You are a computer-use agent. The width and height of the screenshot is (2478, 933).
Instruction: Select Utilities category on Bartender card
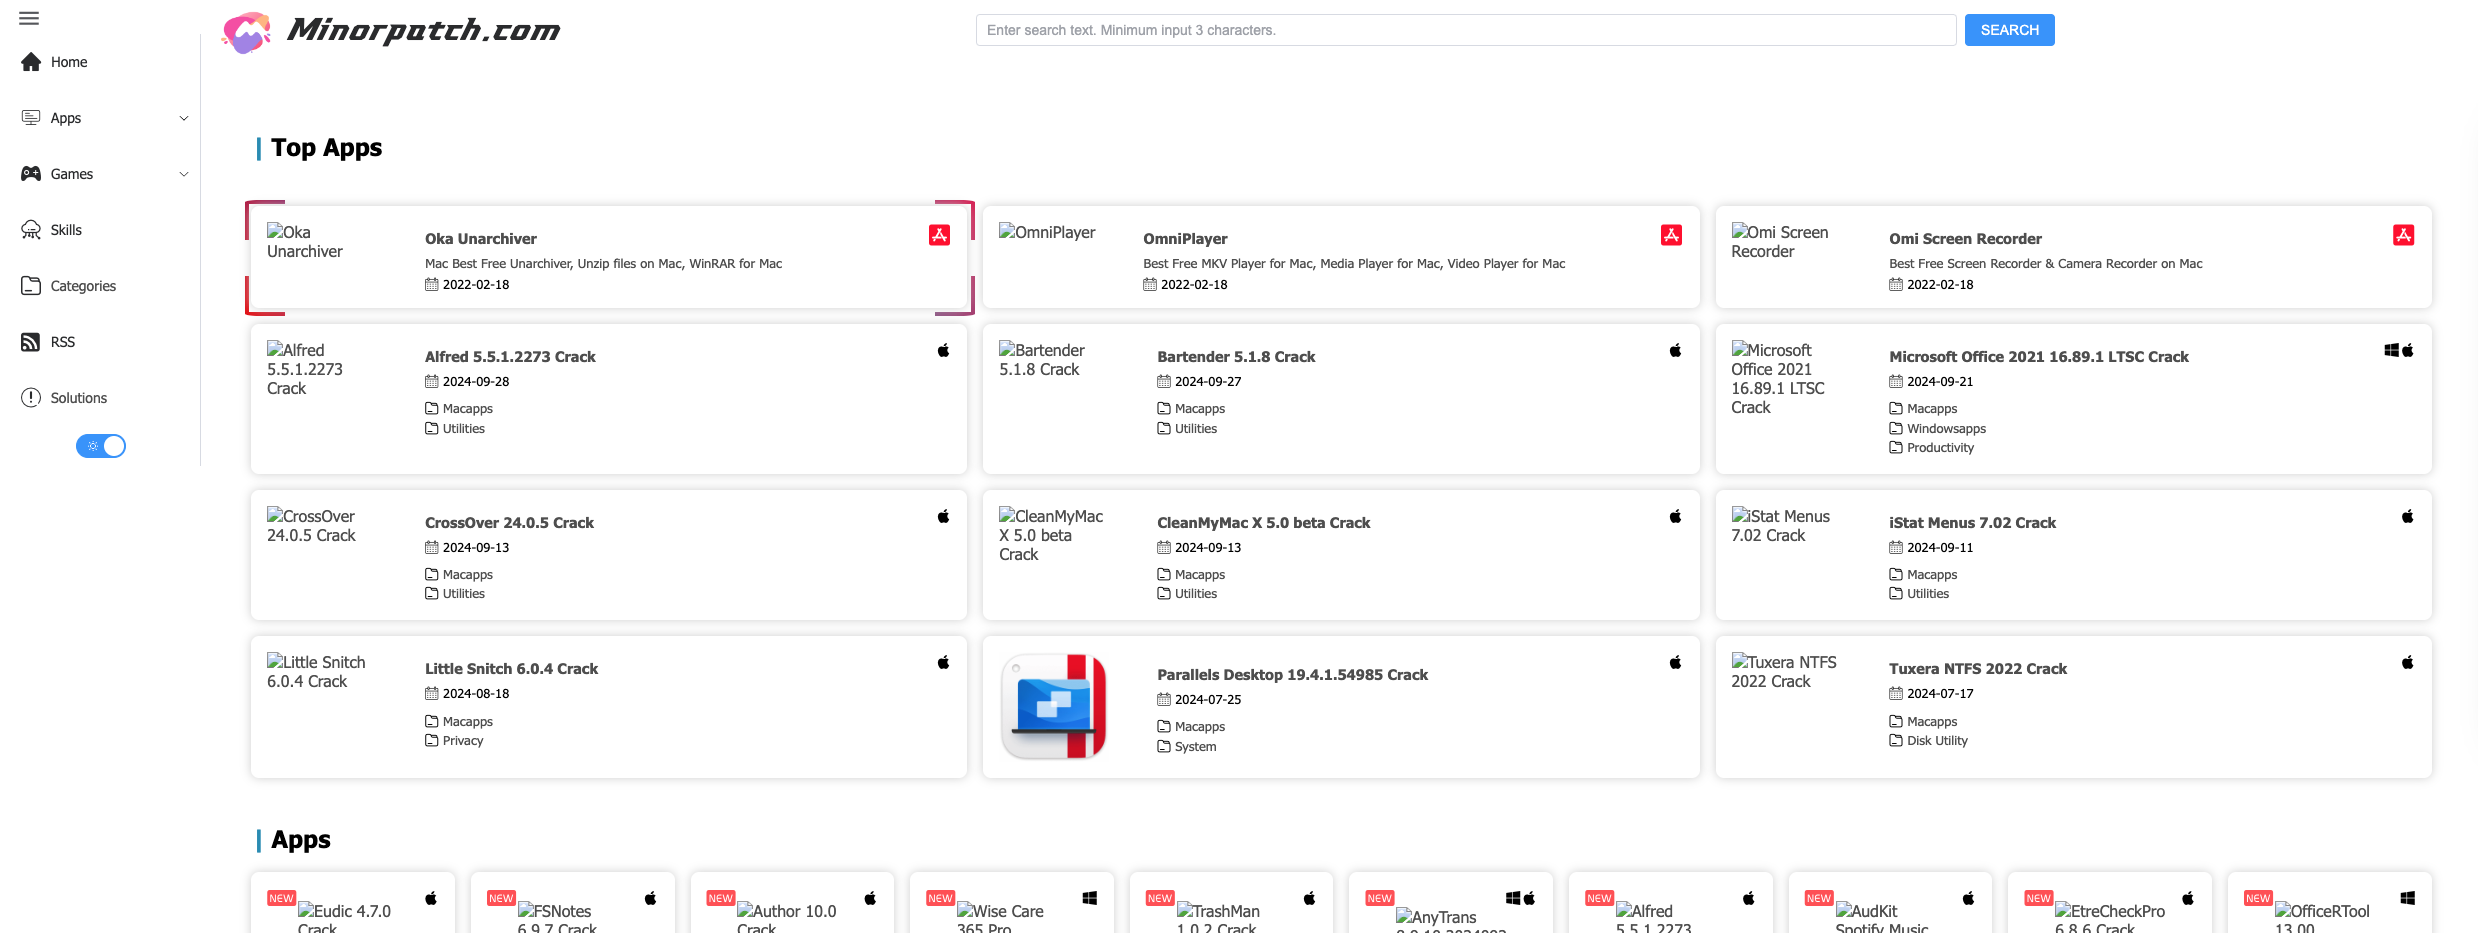coord(1196,429)
